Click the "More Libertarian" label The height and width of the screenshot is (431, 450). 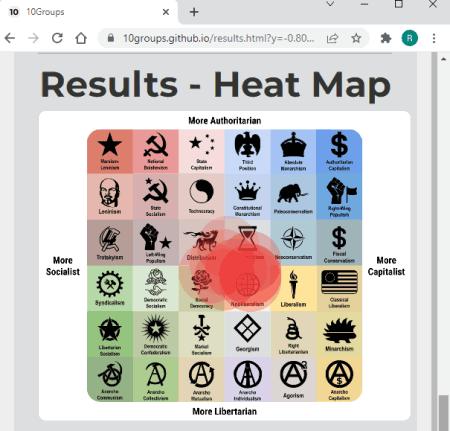click(225, 412)
